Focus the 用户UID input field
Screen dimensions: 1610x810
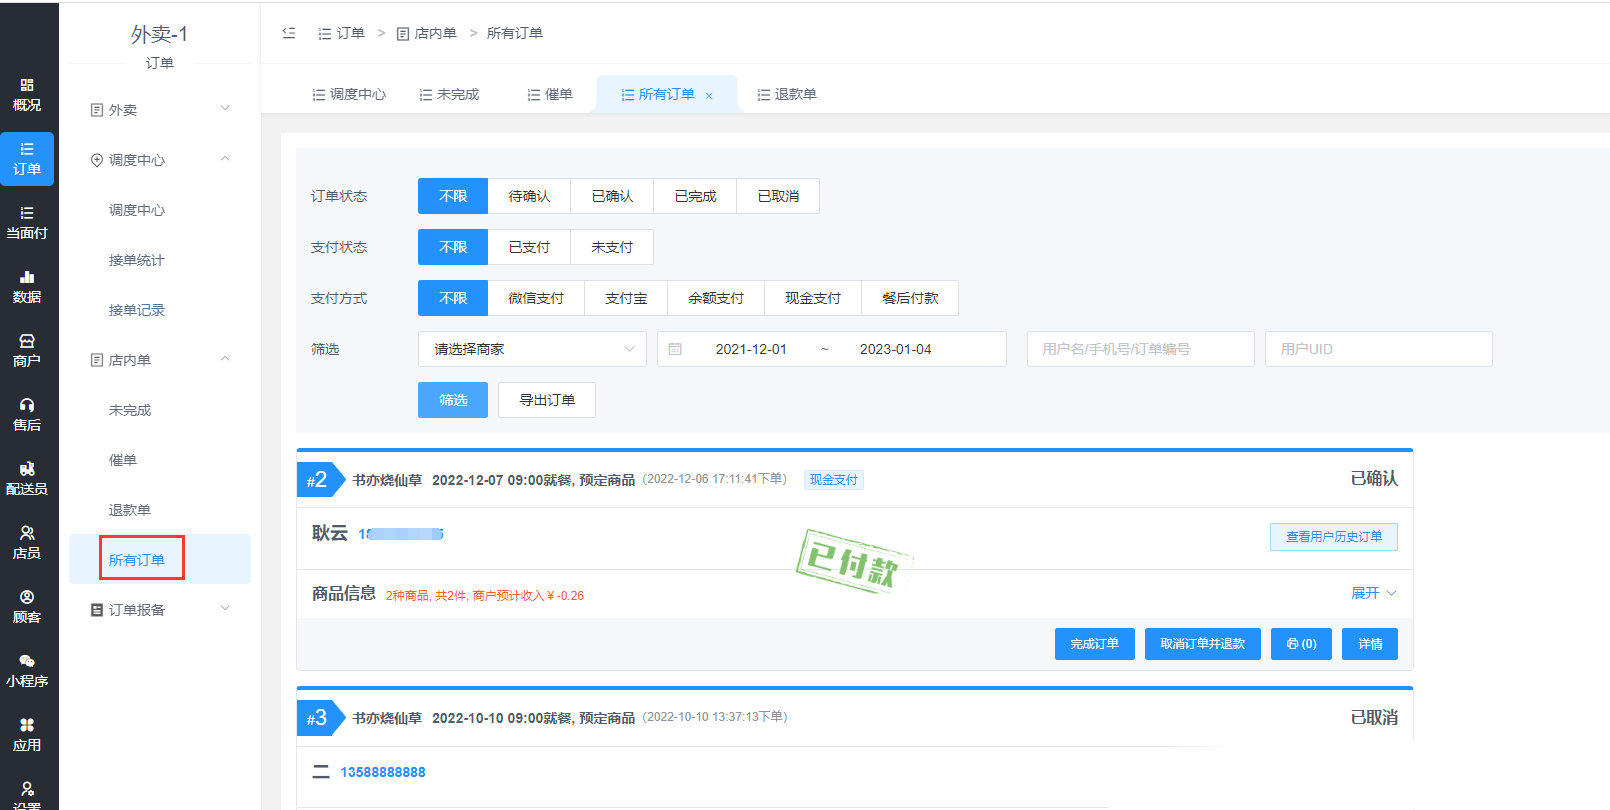coord(1379,349)
